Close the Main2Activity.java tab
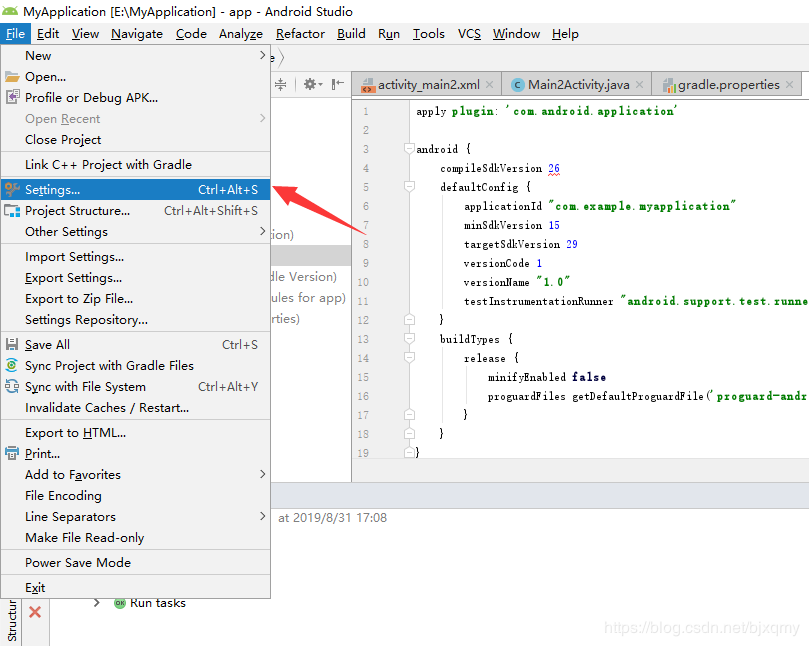809x646 pixels. 639,85
